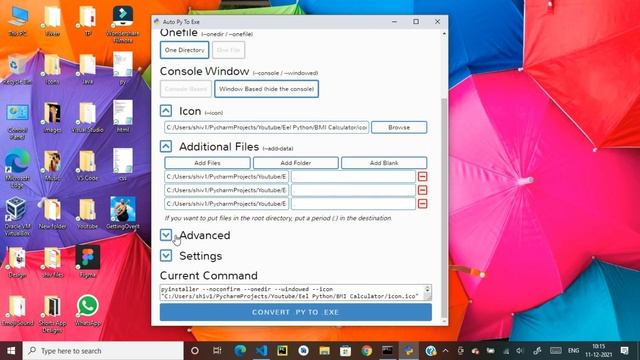Select the Jar files folder on desktop

coord(52,262)
